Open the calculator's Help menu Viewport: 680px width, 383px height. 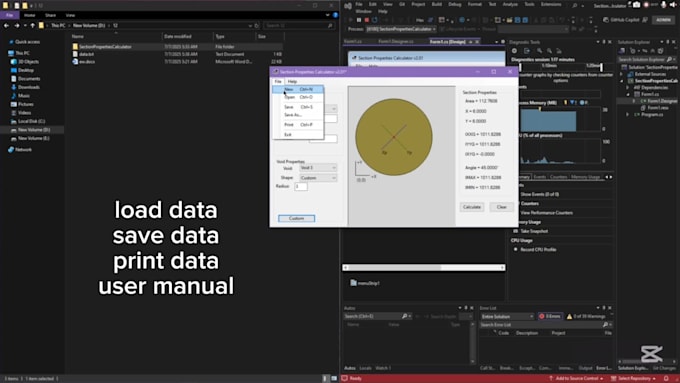point(292,81)
